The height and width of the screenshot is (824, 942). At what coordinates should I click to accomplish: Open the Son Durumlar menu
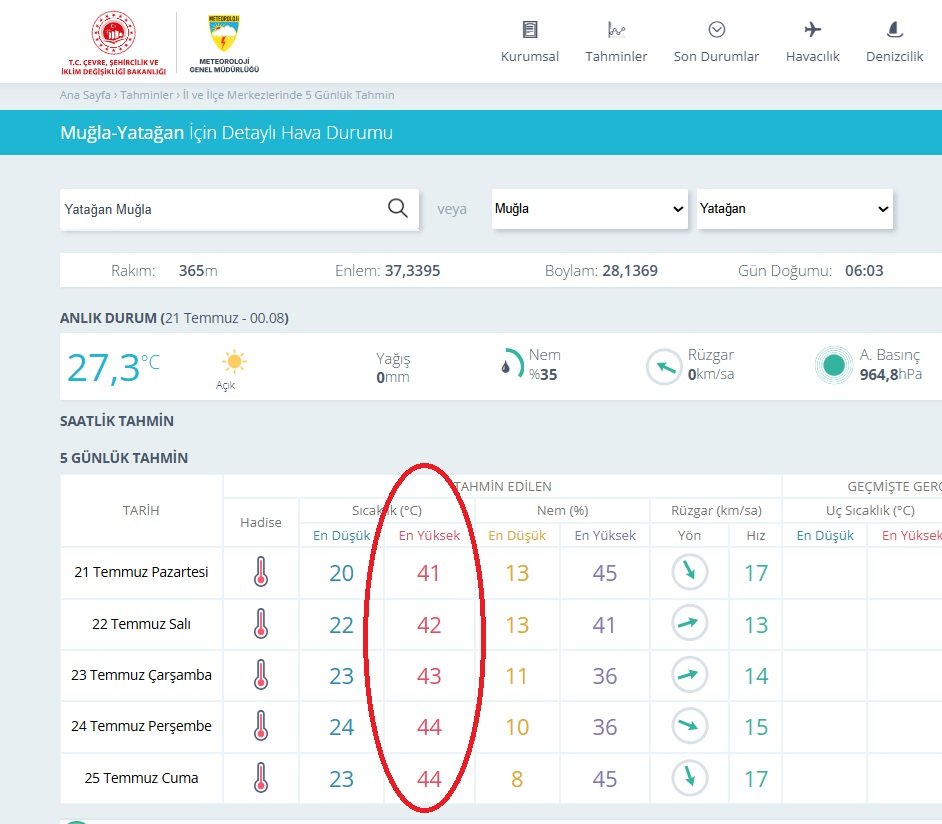coord(716,42)
